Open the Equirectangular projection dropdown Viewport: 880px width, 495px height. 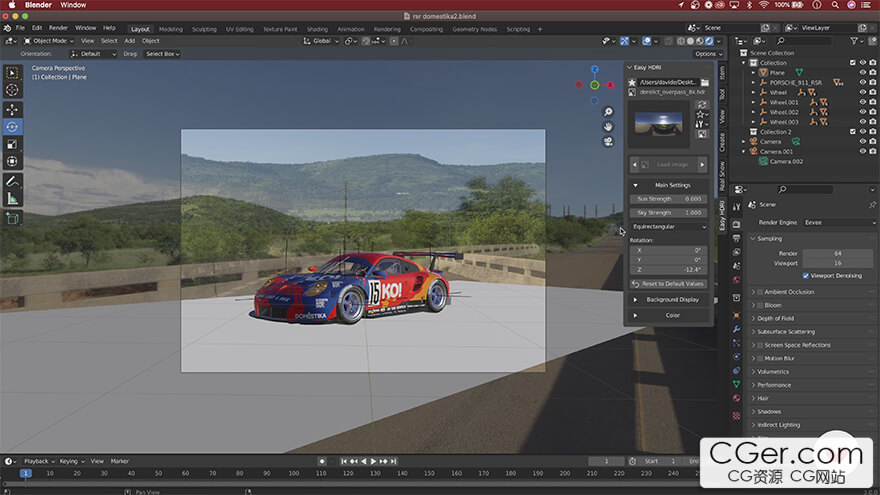pyautogui.click(x=668, y=227)
